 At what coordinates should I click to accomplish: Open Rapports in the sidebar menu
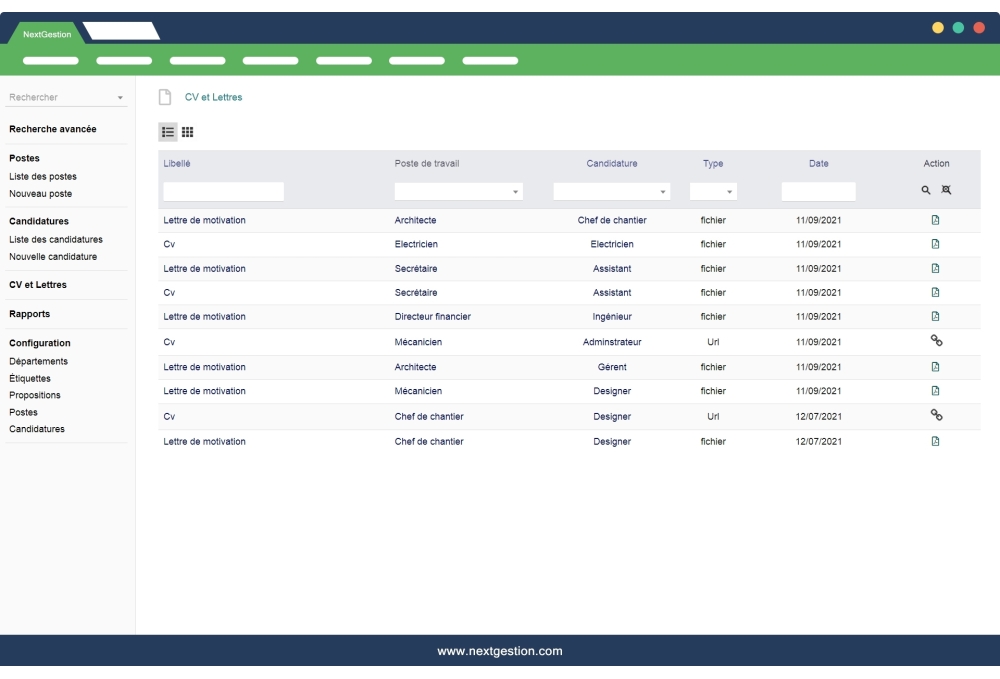pyautogui.click(x=30, y=314)
